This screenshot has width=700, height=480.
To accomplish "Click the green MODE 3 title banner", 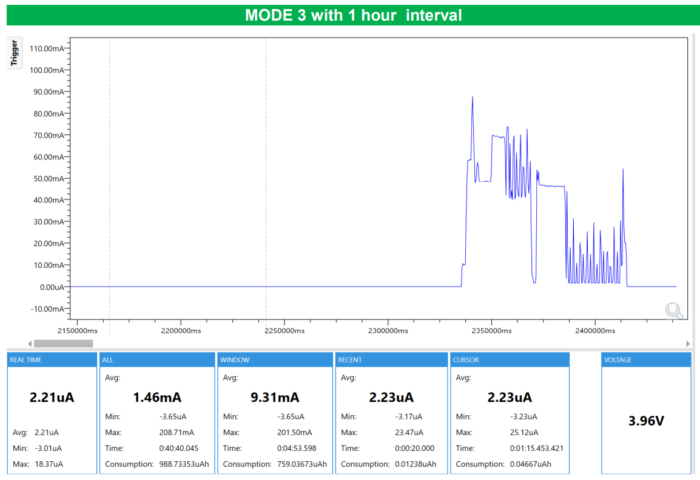I will pos(350,15).
